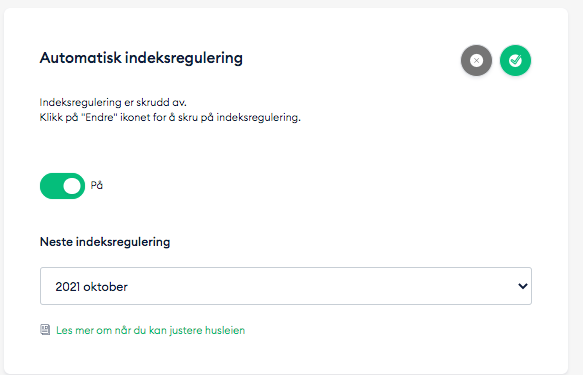Confirm changes with the green checkmark icon

(515, 61)
